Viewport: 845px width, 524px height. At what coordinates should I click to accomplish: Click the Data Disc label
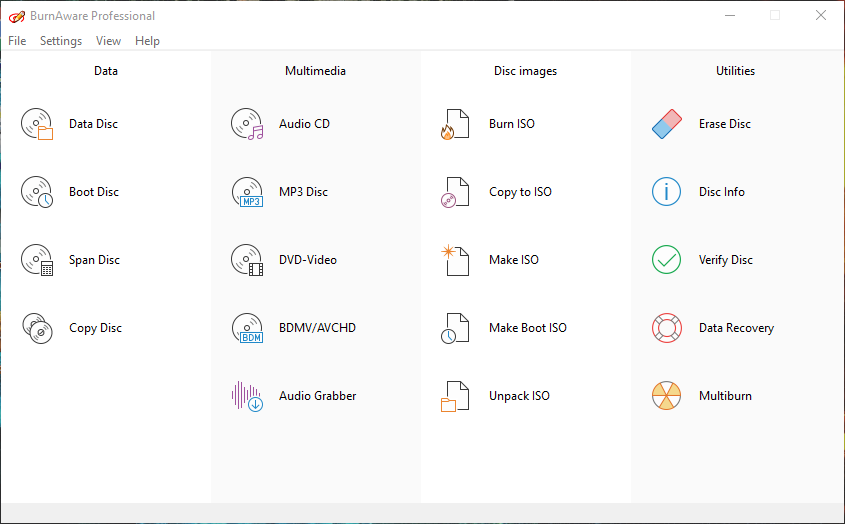(x=93, y=124)
